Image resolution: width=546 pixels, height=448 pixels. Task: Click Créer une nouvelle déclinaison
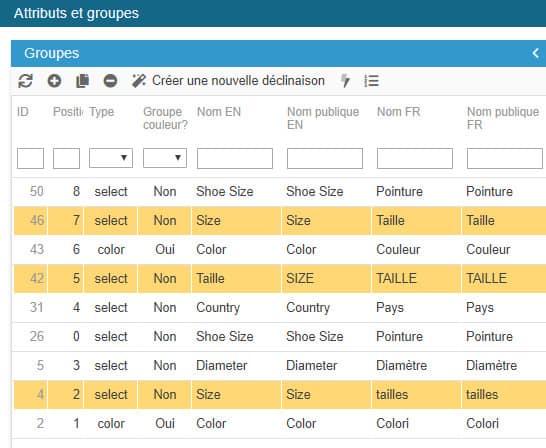[239, 81]
